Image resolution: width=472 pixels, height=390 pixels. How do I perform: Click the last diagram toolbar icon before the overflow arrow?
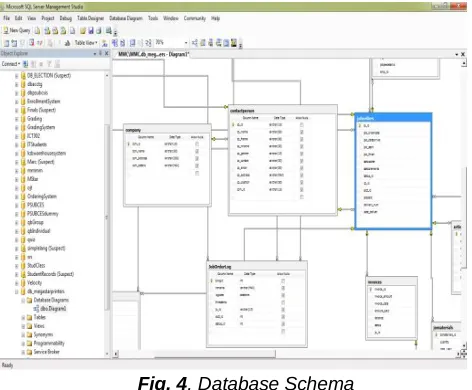(x=234, y=43)
